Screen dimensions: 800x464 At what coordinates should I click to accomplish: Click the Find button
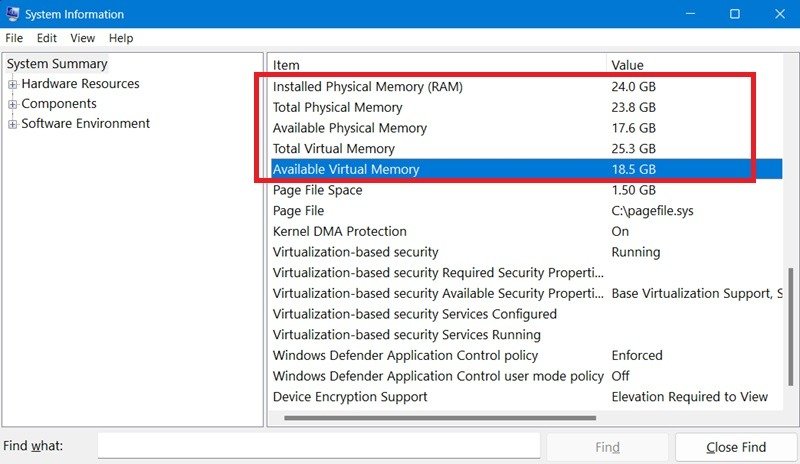(x=607, y=447)
